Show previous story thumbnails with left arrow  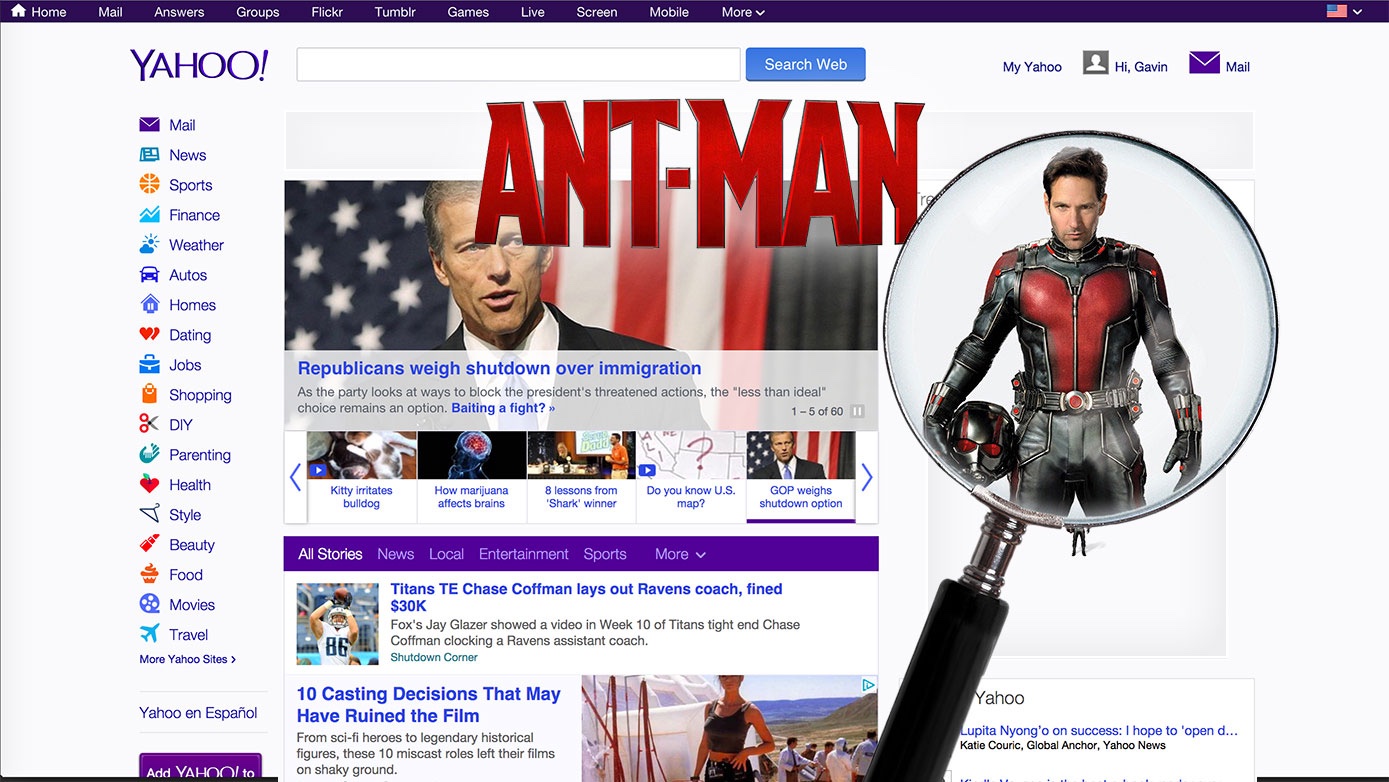point(295,477)
